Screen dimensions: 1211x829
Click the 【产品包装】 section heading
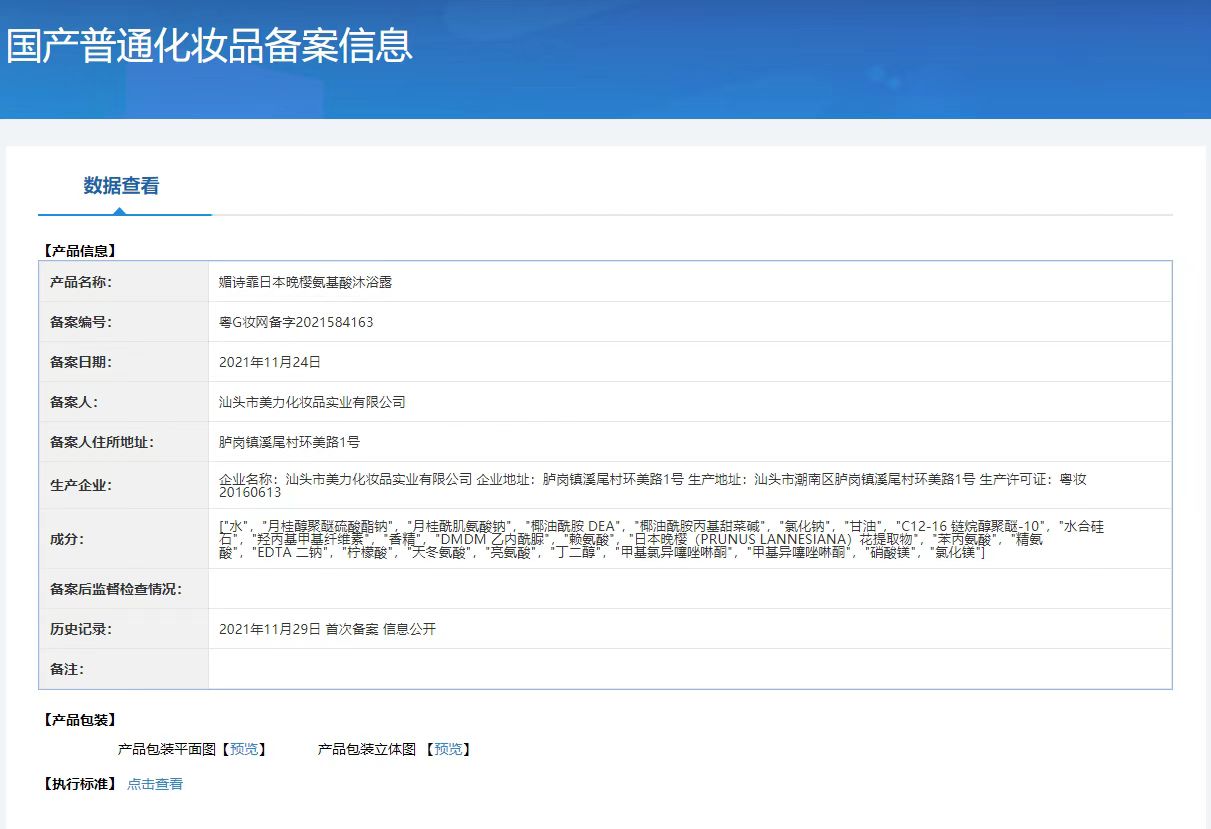[x=79, y=720]
